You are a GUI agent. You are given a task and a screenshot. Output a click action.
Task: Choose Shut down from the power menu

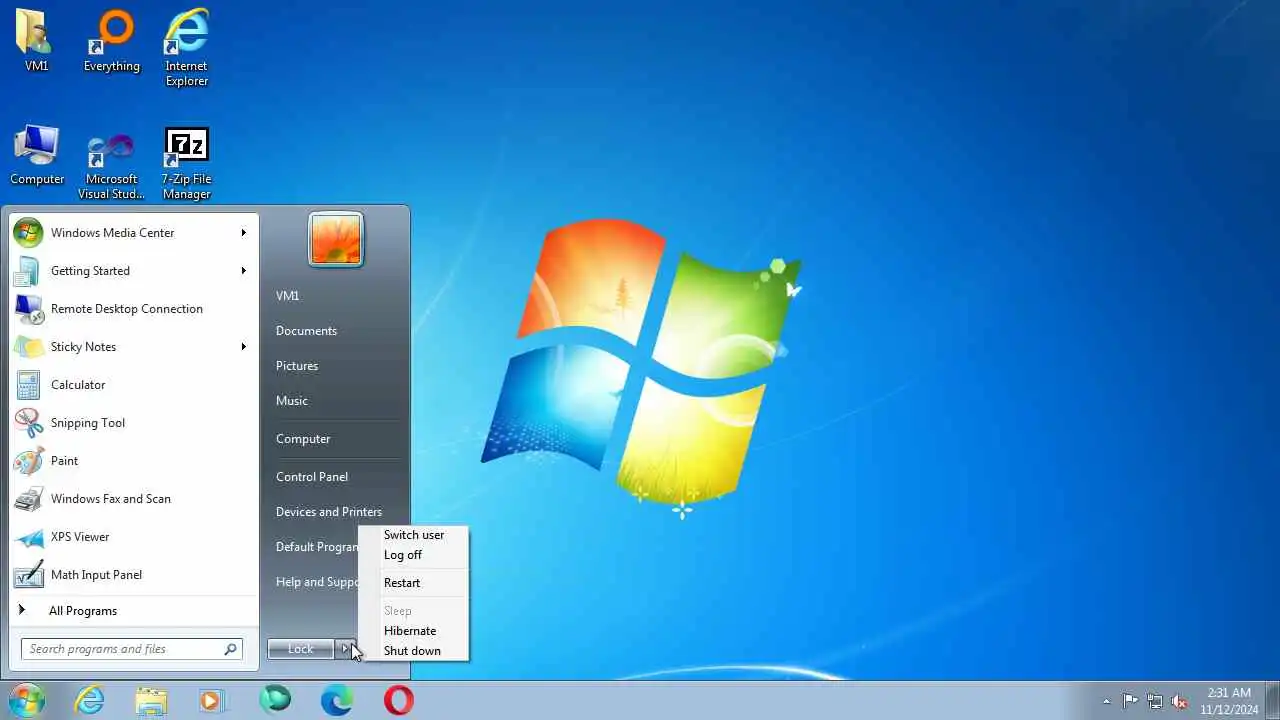click(x=414, y=651)
